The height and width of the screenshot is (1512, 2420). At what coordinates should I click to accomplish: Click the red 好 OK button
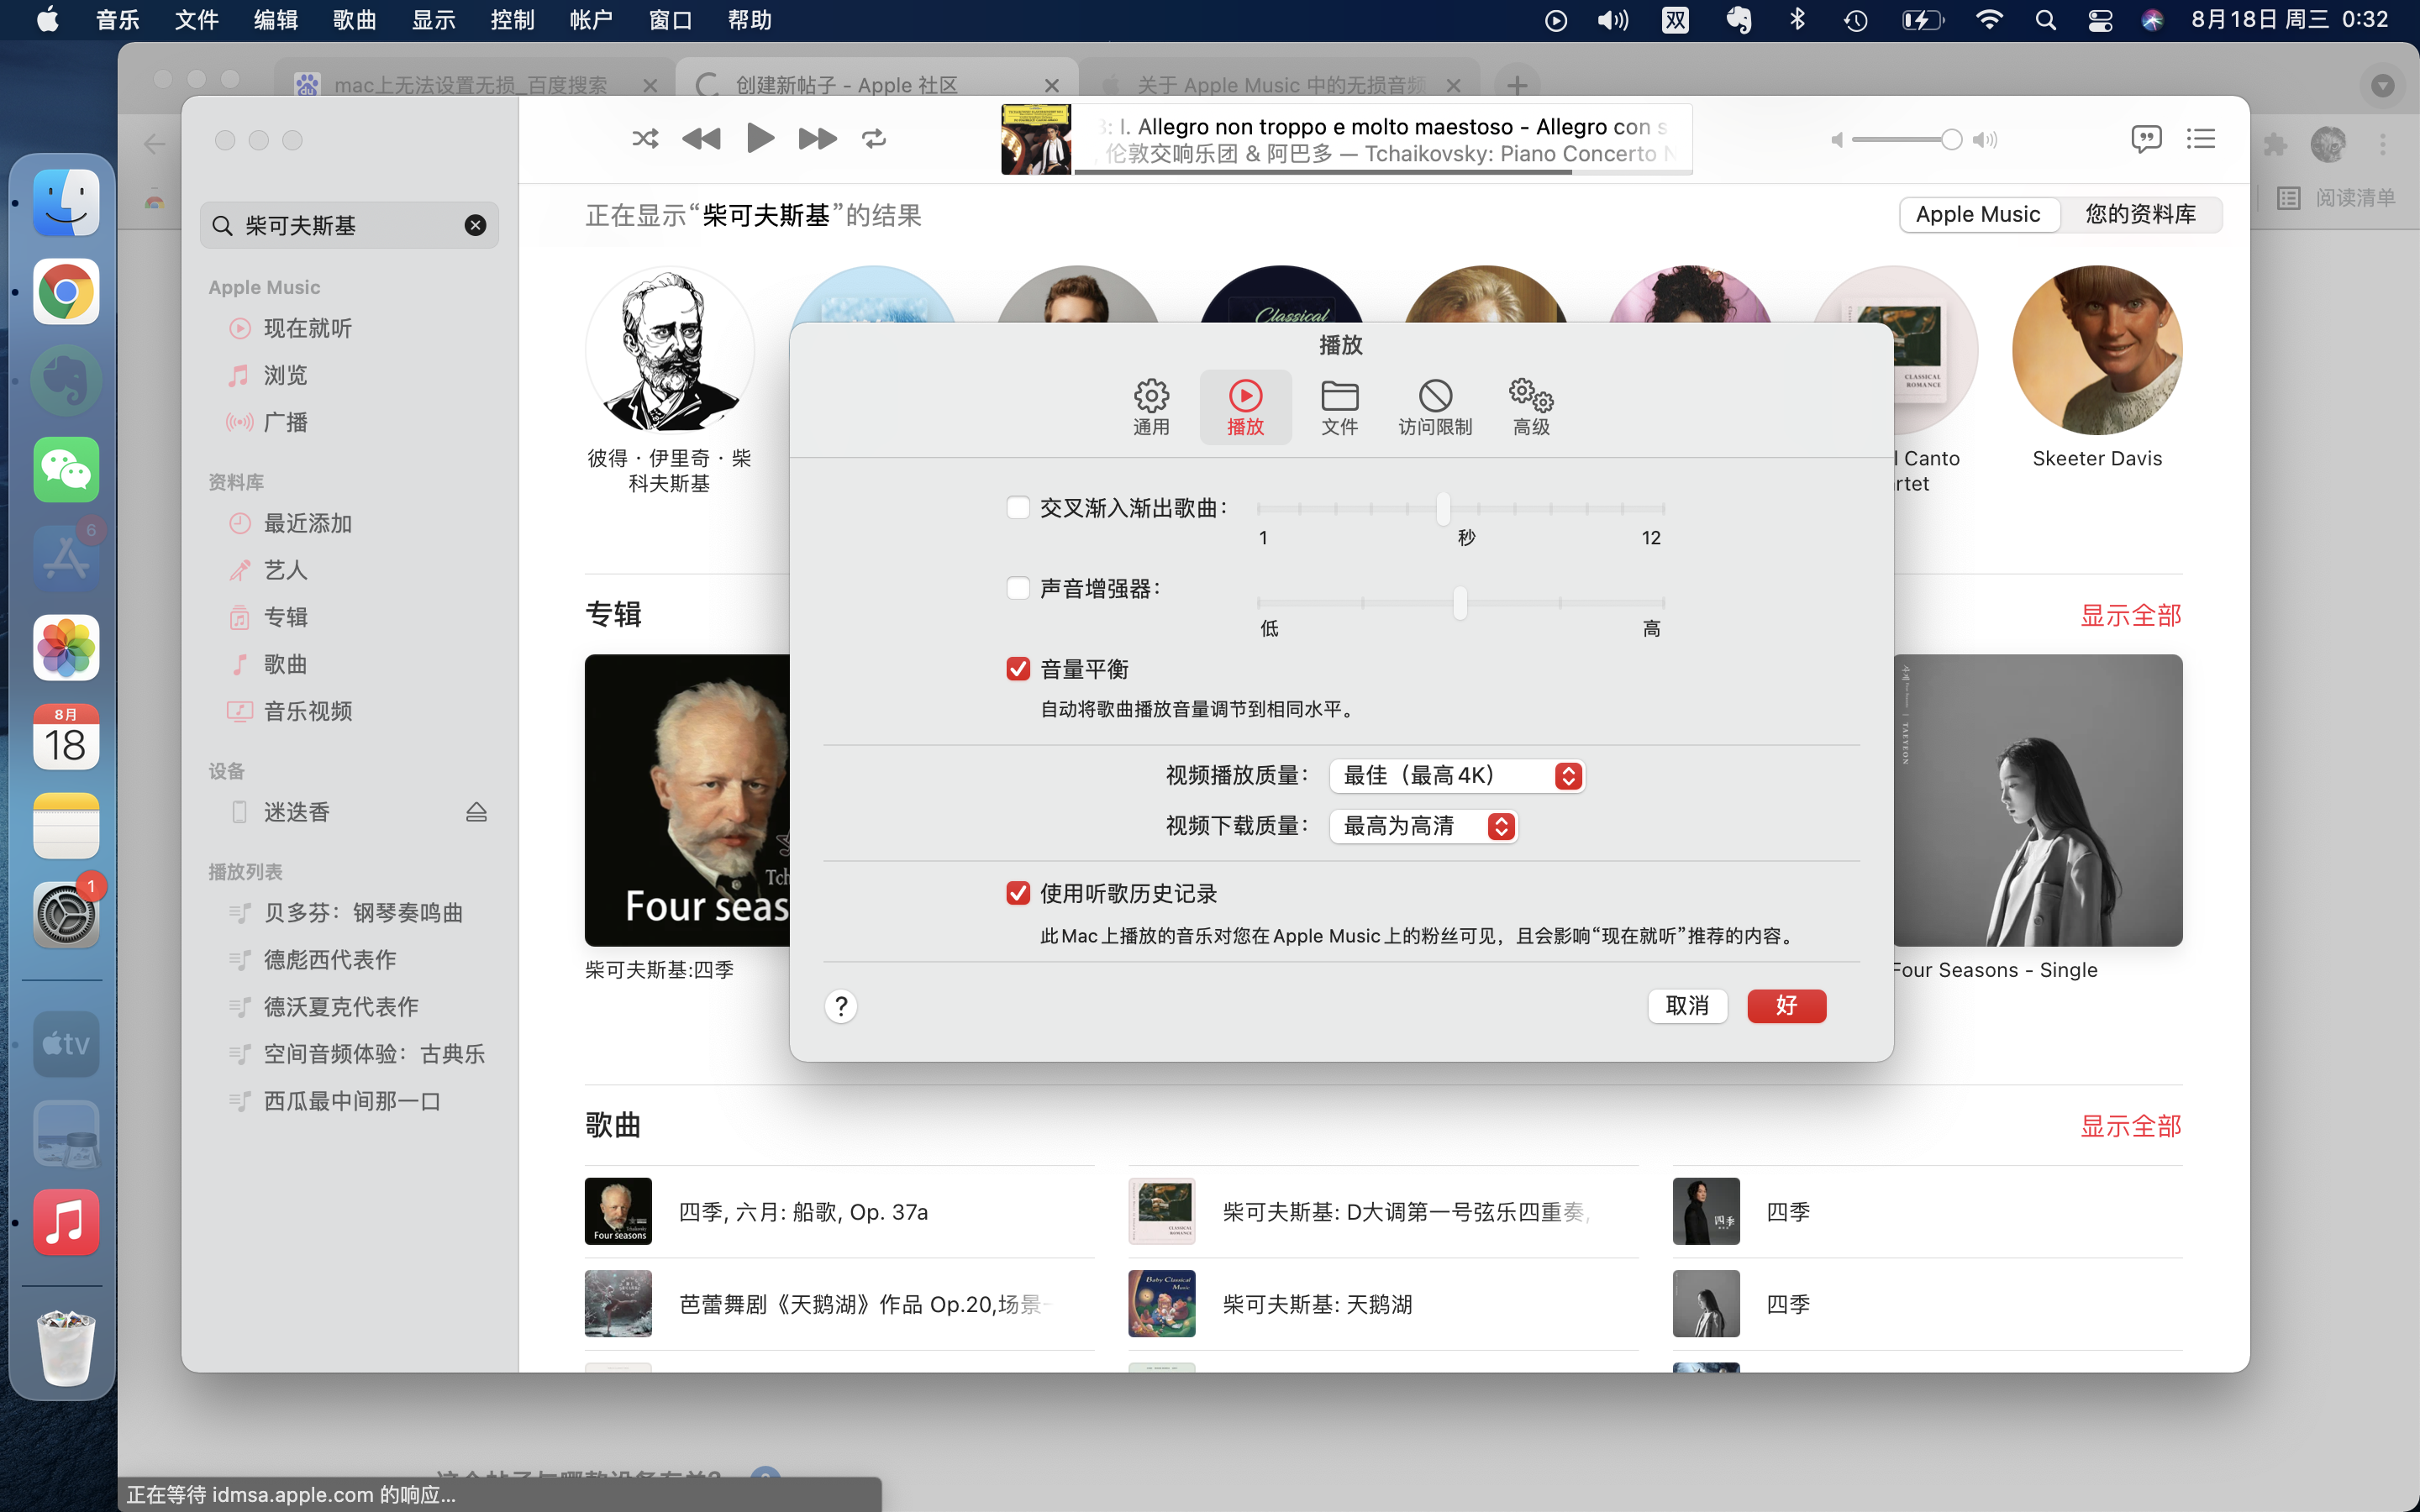[x=1786, y=1006]
